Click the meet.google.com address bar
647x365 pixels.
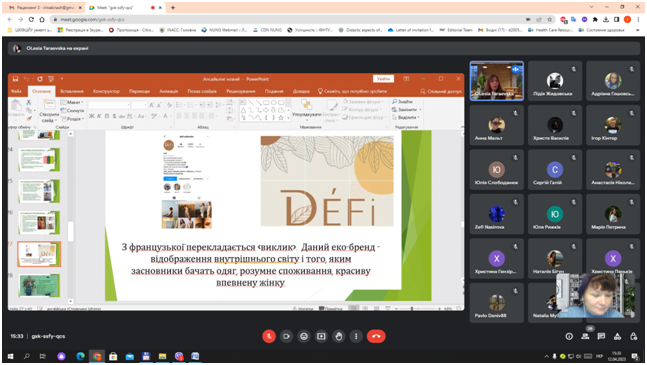tap(289, 19)
